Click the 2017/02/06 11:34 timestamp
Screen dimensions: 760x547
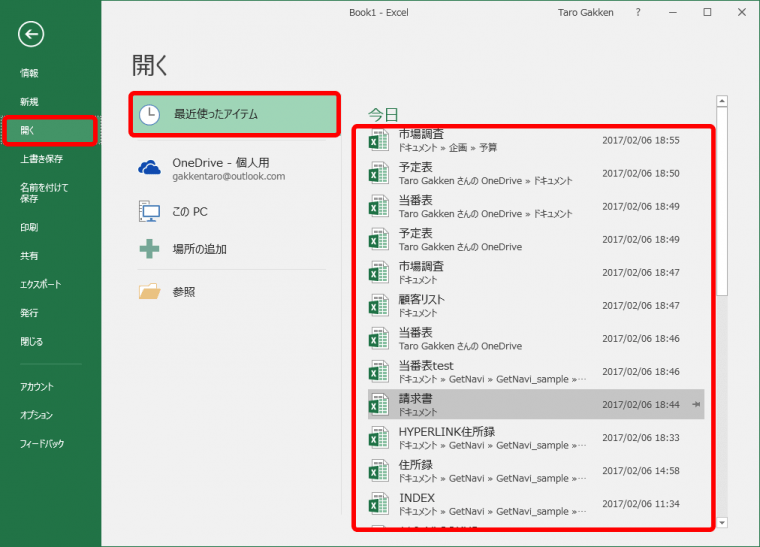(641, 503)
